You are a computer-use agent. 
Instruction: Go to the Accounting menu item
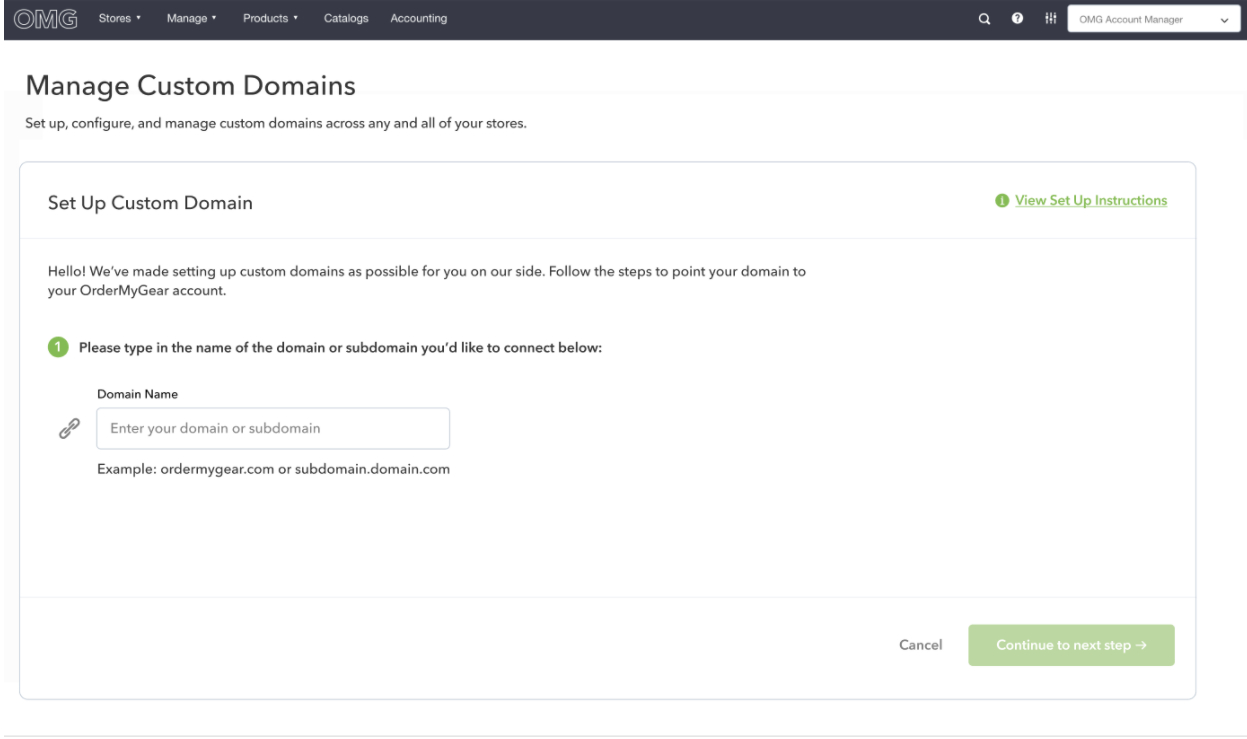coord(418,19)
